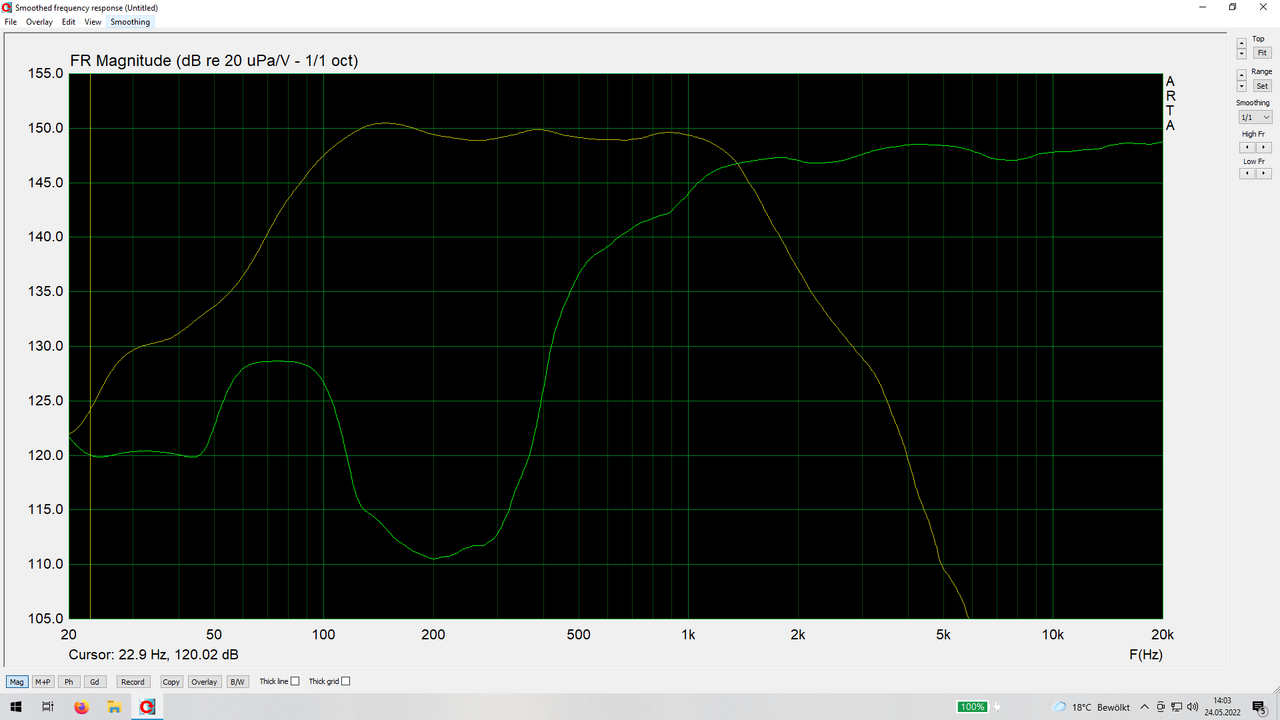Open the Edit menu

point(68,22)
